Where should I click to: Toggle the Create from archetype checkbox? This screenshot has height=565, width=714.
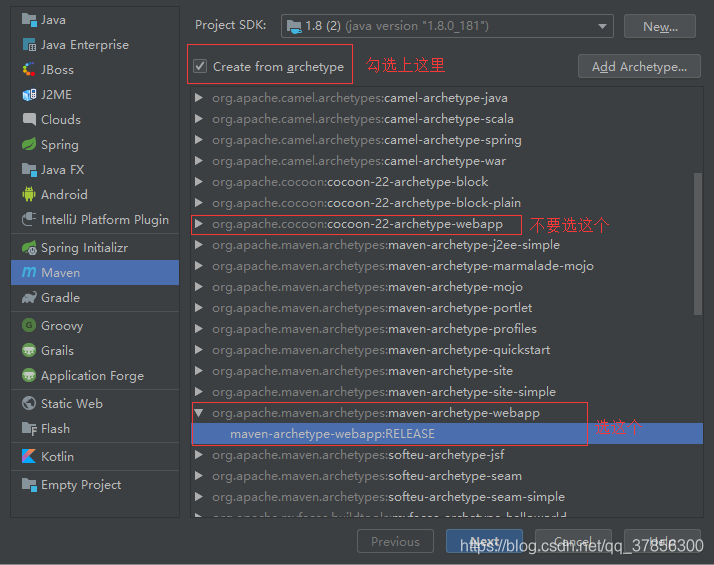coord(200,66)
